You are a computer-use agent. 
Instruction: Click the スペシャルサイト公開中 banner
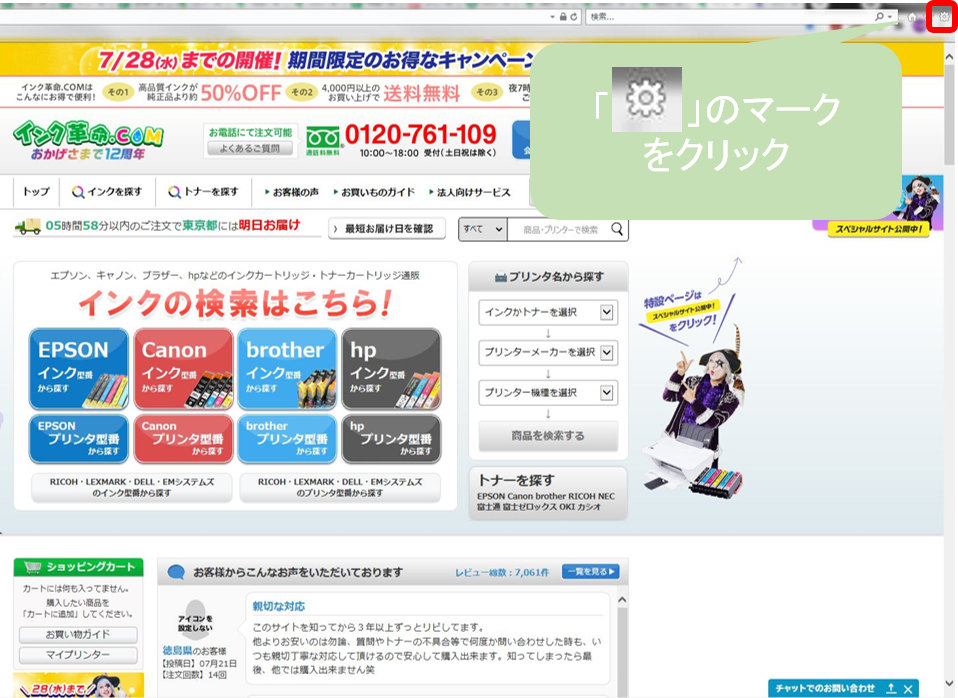[x=878, y=229]
